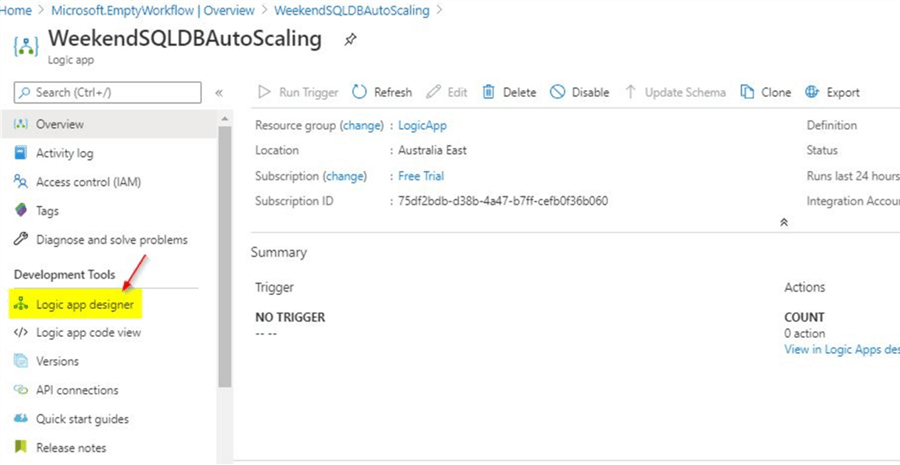Viewport: 900px width, 465px height.
Task: Click Home in the breadcrumb
Action: (x=16, y=10)
